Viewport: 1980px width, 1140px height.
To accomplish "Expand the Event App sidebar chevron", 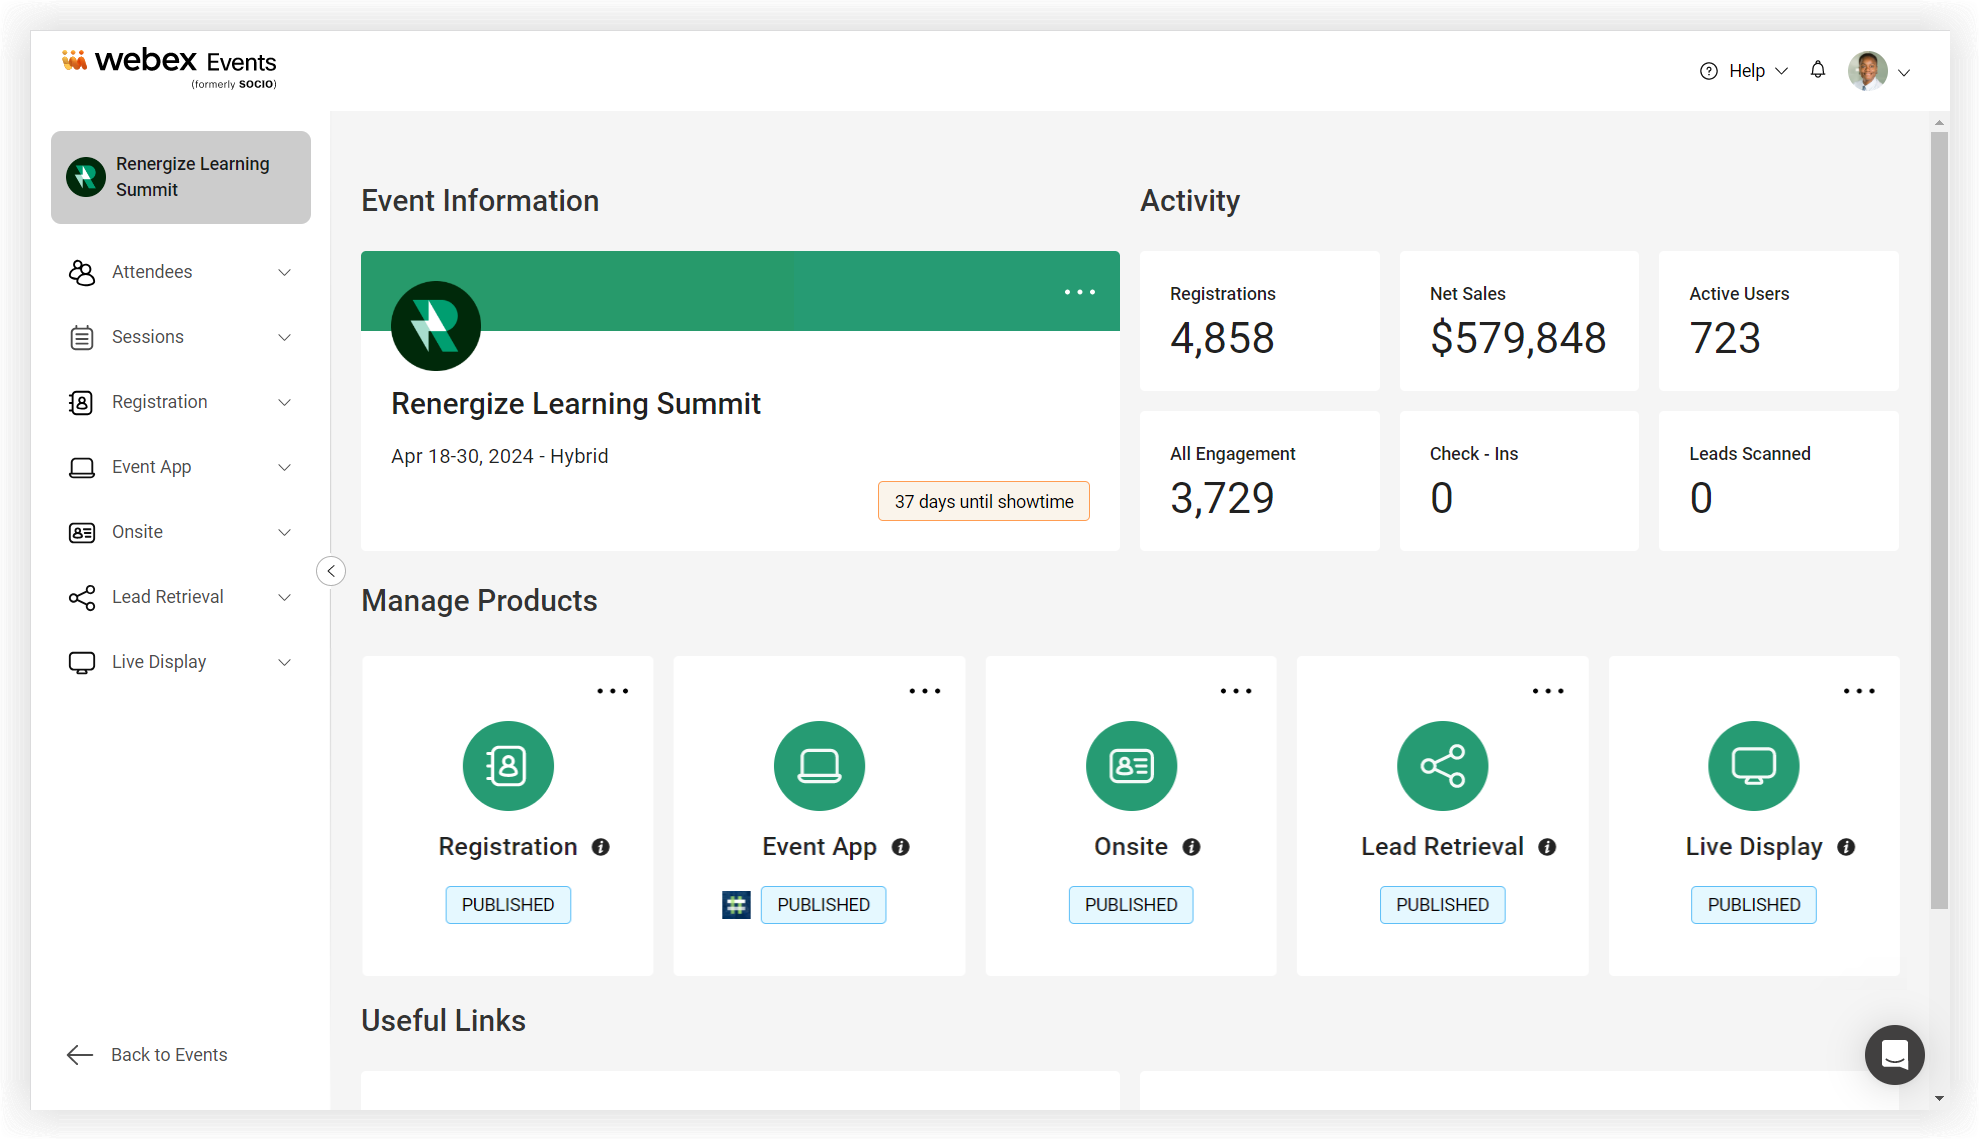I will [x=284, y=467].
